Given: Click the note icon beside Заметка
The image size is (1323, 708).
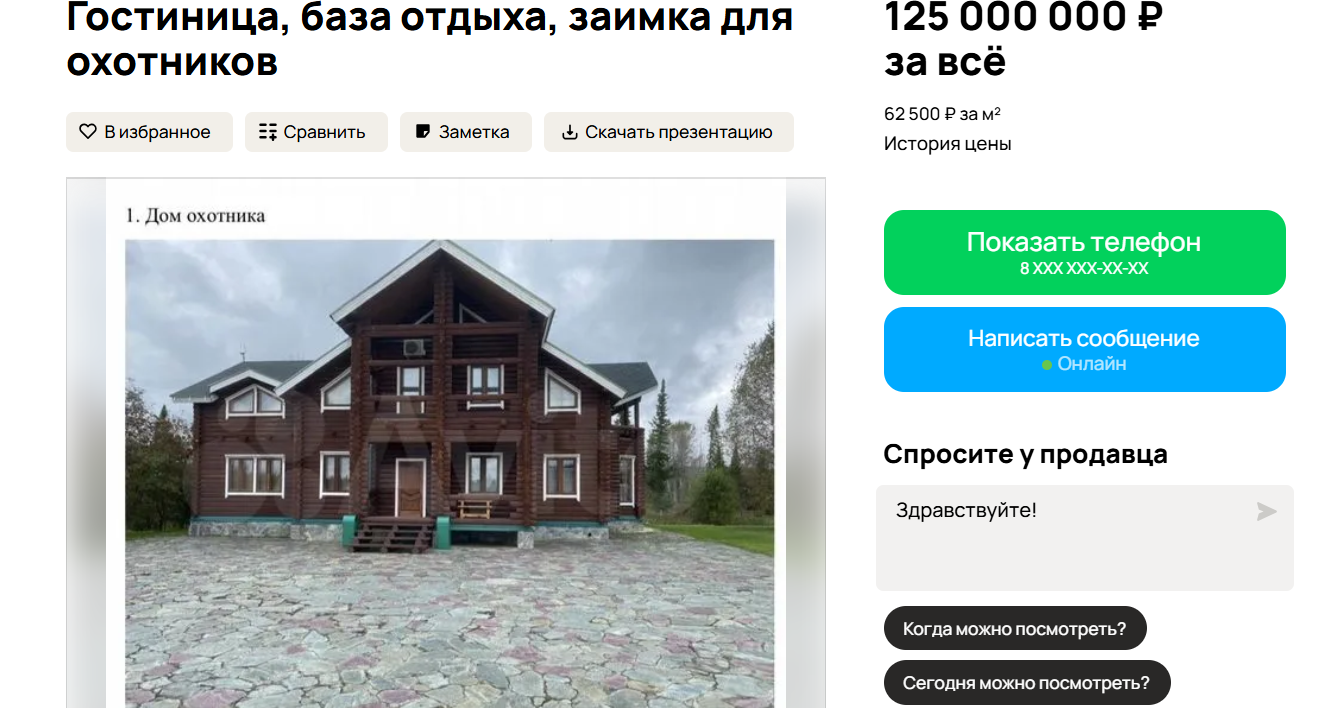Looking at the screenshot, I should 423,132.
